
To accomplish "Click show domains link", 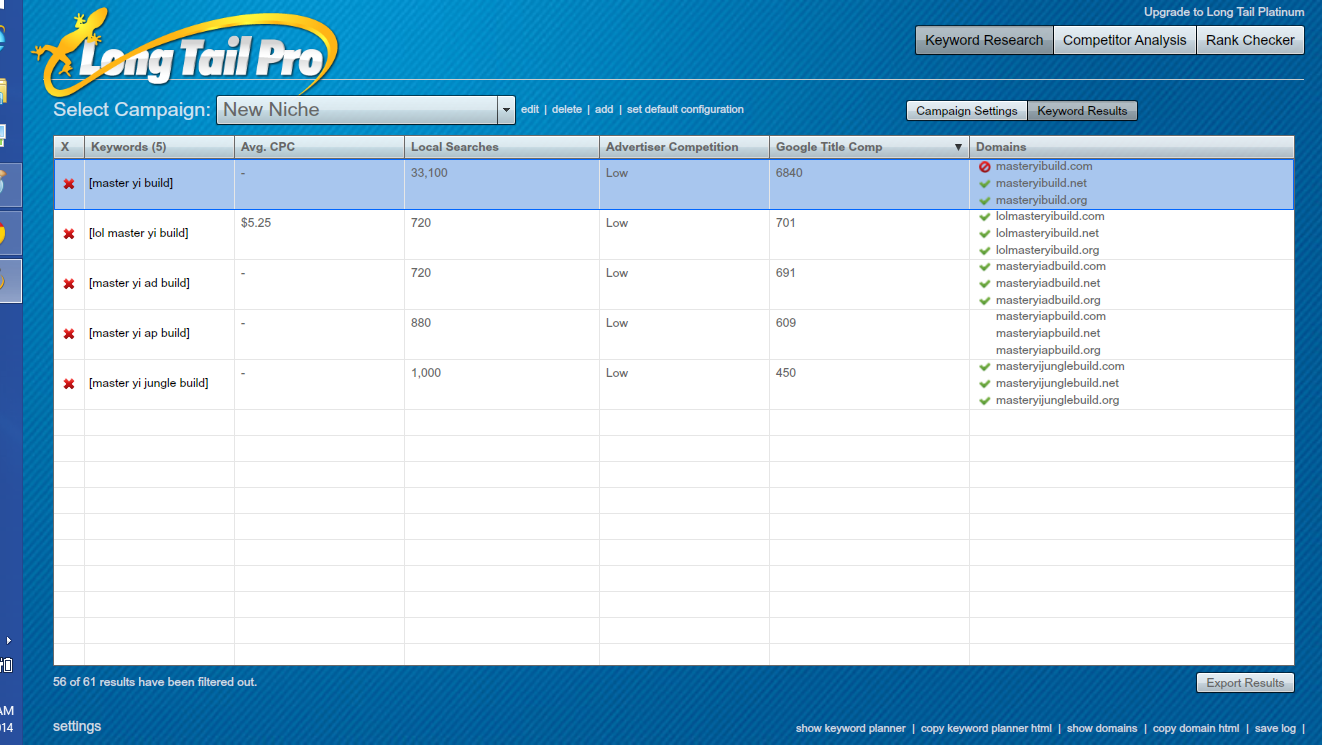I will [1102, 729].
